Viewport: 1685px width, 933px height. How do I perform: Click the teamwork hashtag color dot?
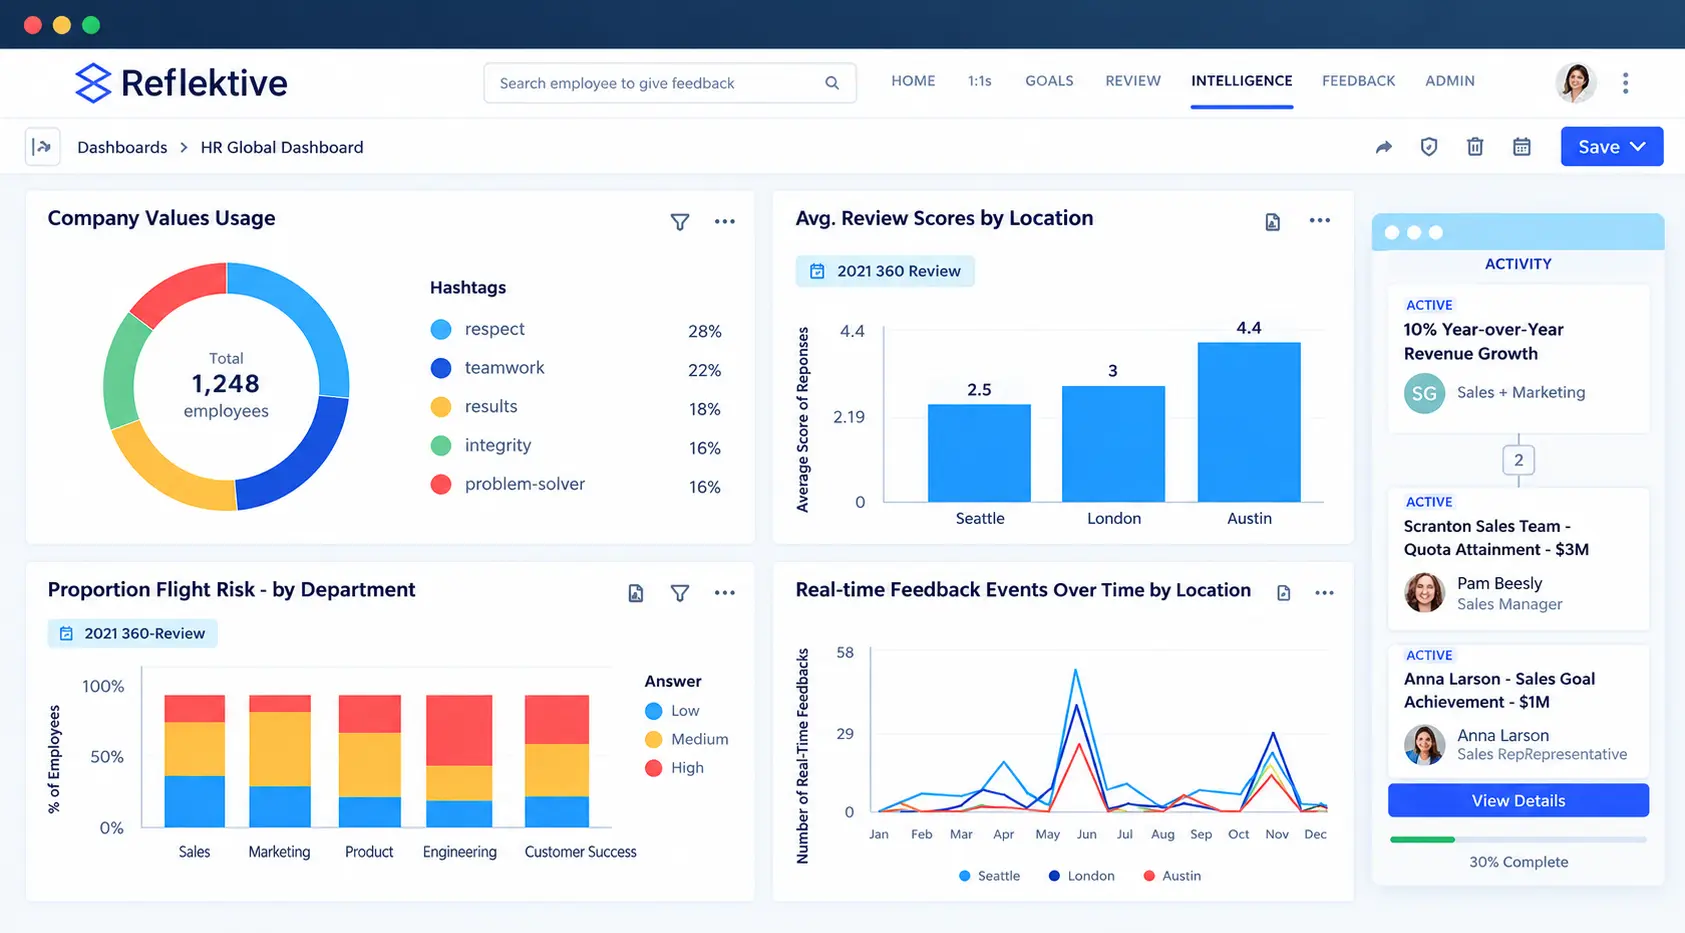tap(441, 368)
